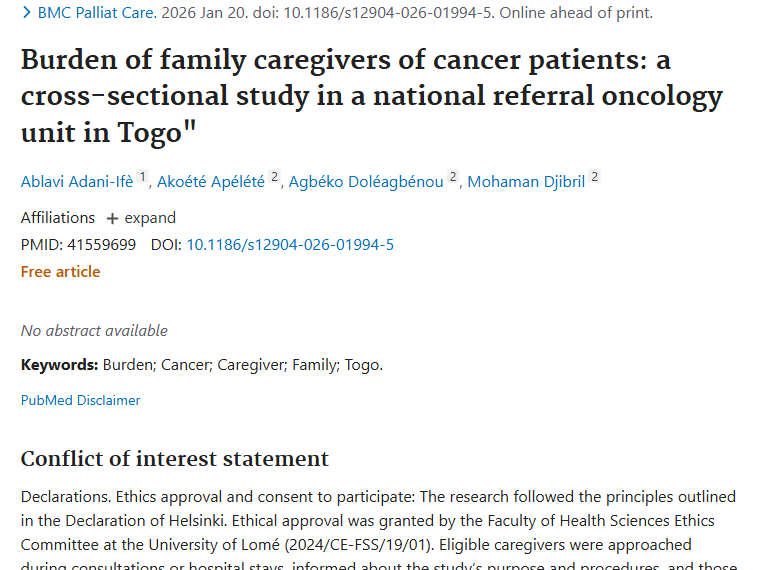Click the Conflict of interest statement heading
The height and width of the screenshot is (570, 760).
click(175, 459)
